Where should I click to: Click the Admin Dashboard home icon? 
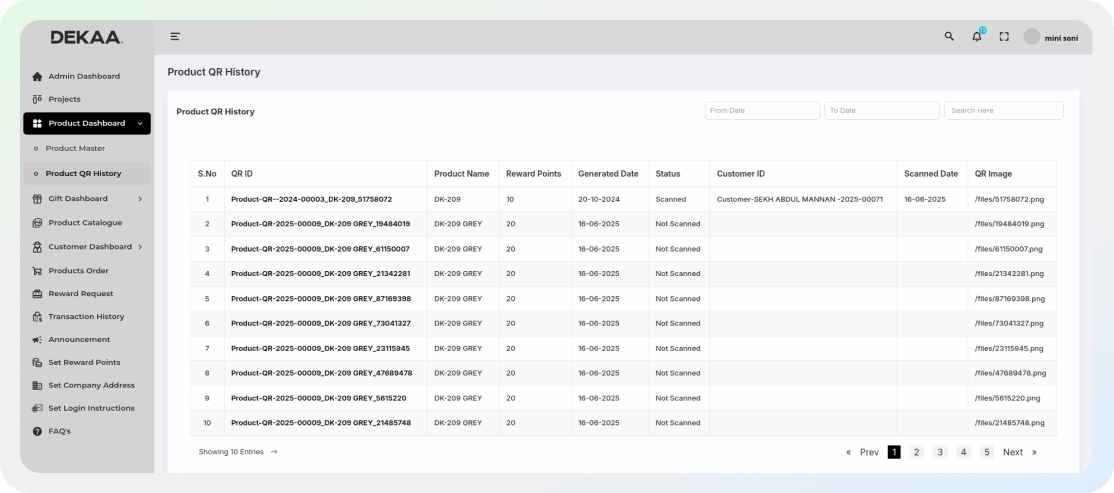38,77
